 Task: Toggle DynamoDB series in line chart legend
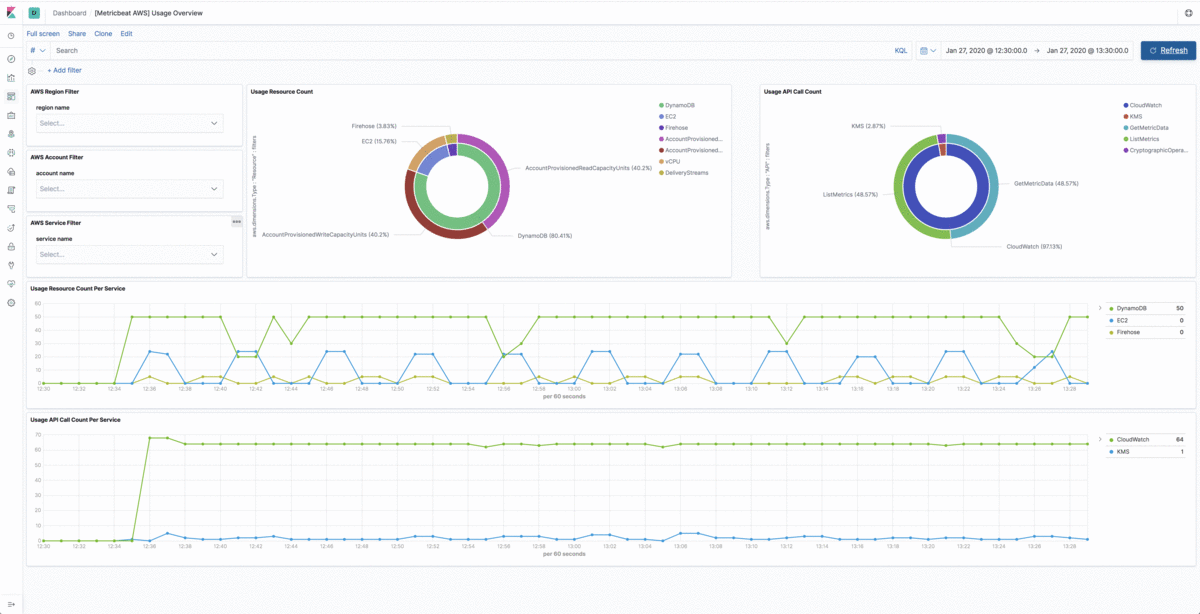click(1131, 308)
